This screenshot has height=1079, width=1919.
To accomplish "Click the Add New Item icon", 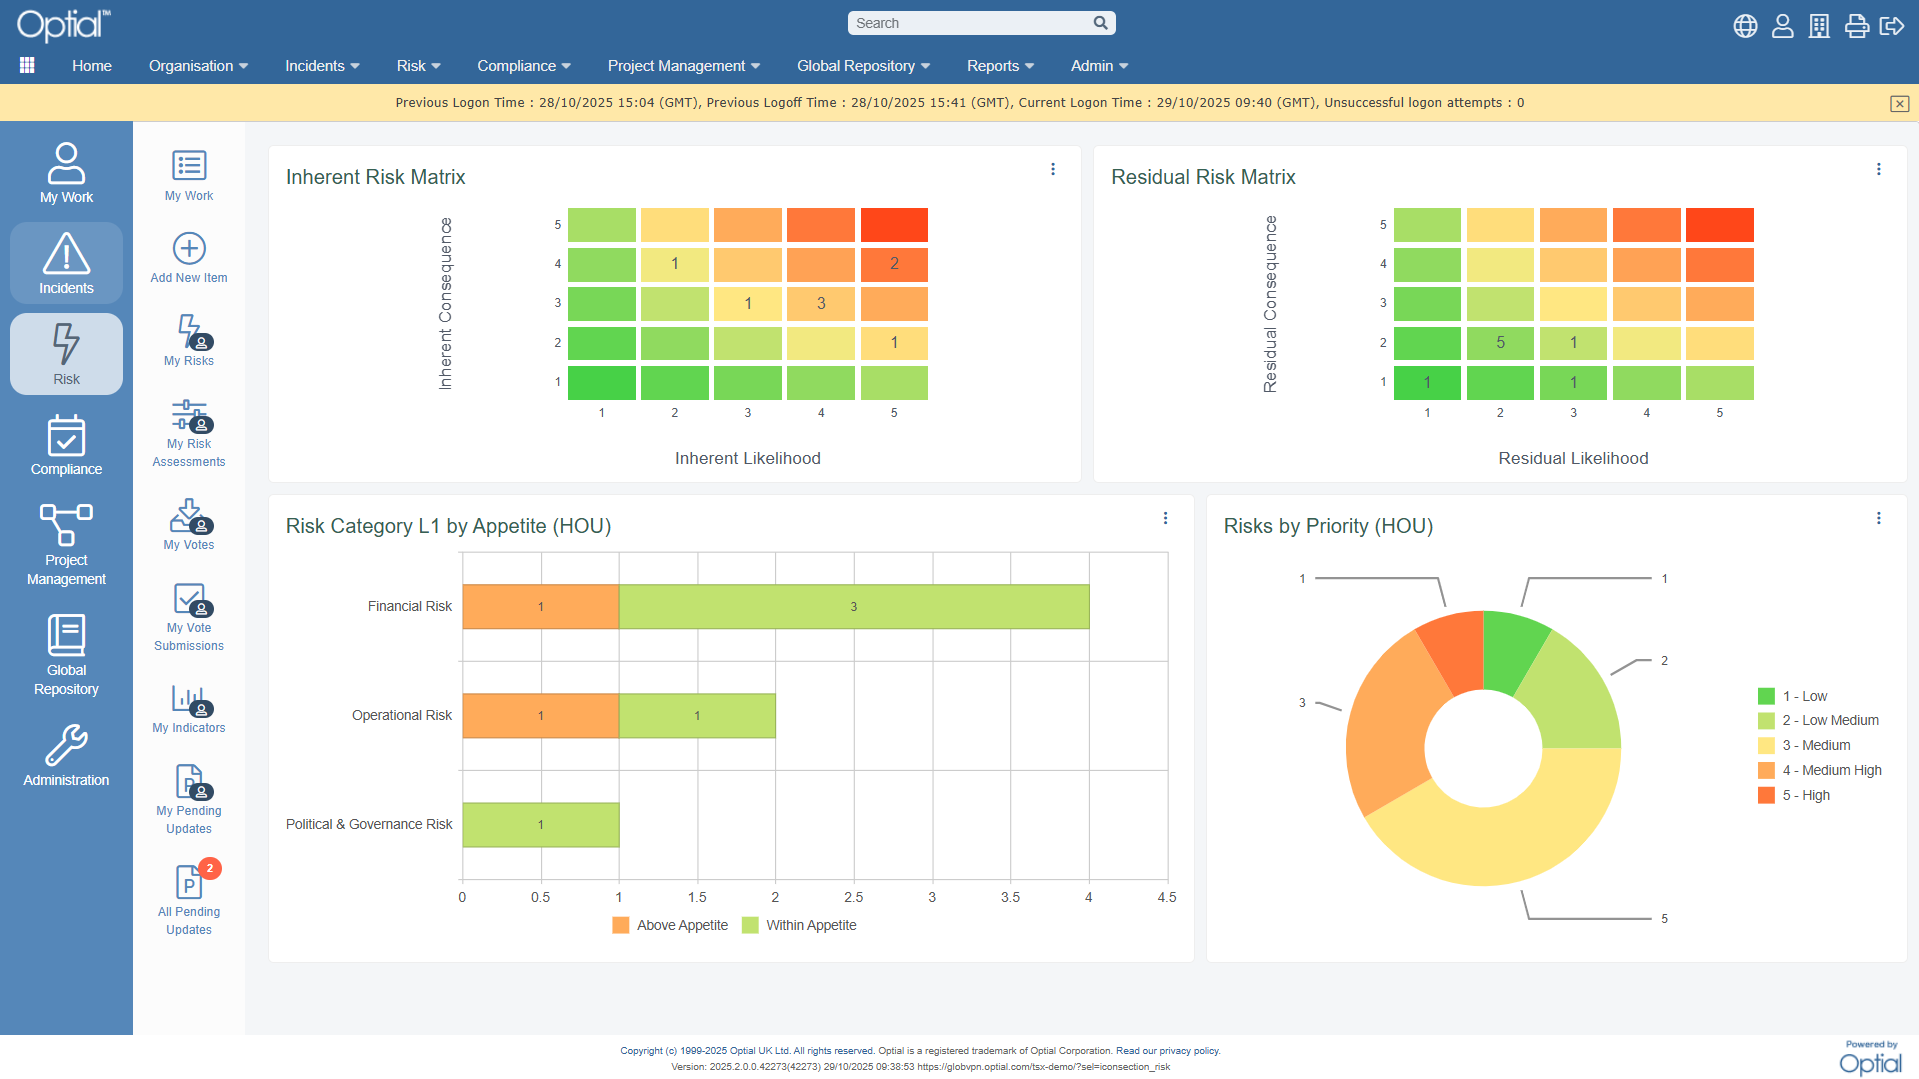I will 188,247.
